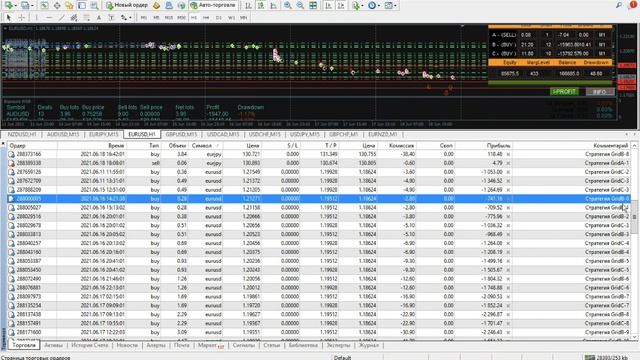Click the Default profile in status bar
640x360 pixels.
pyautogui.click(x=342, y=357)
